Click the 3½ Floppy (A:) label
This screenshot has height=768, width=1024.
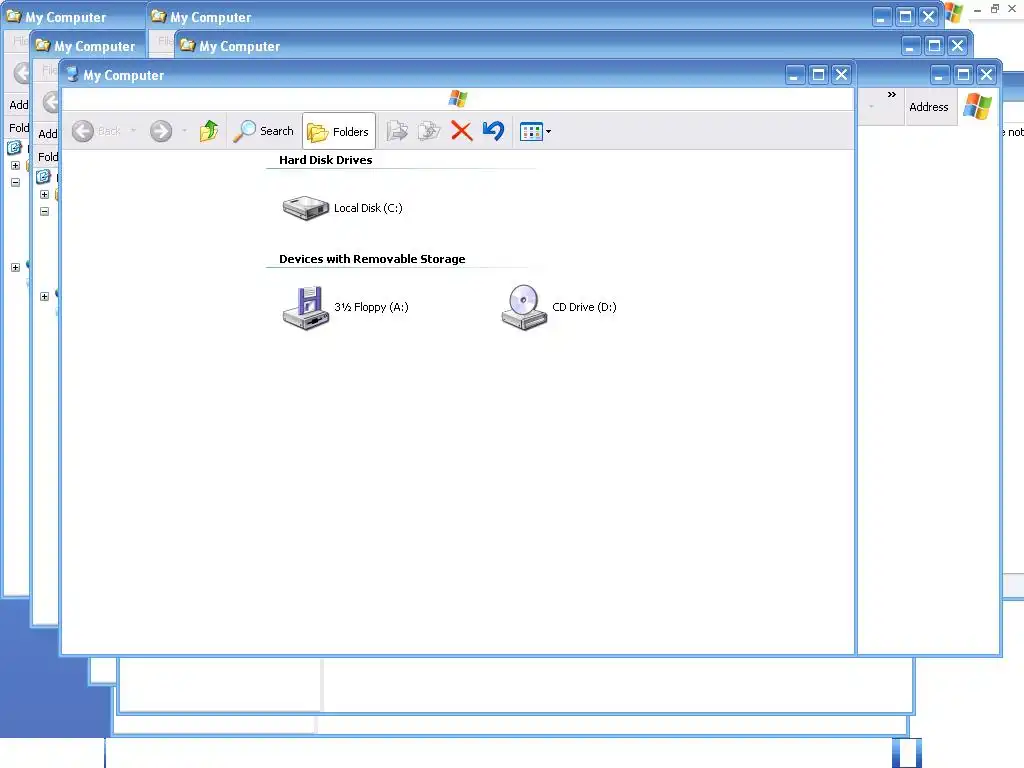tap(371, 308)
